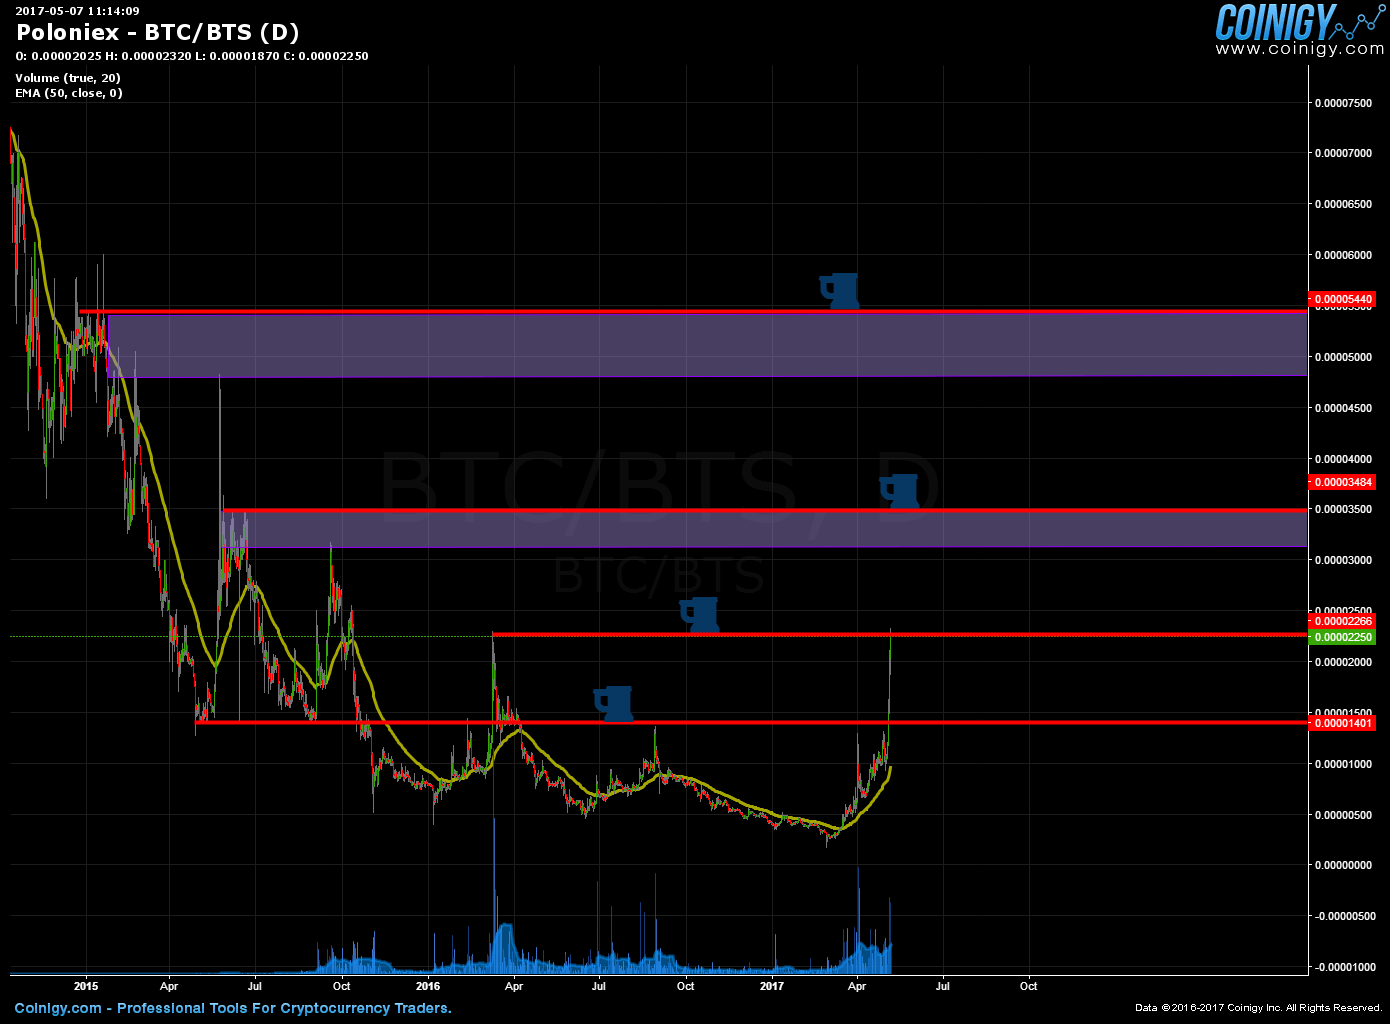Image resolution: width=1390 pixels, height=1024 pixels.
Task: Select the green 0.00002250 current price label
Action: [x=1342, y=637]
